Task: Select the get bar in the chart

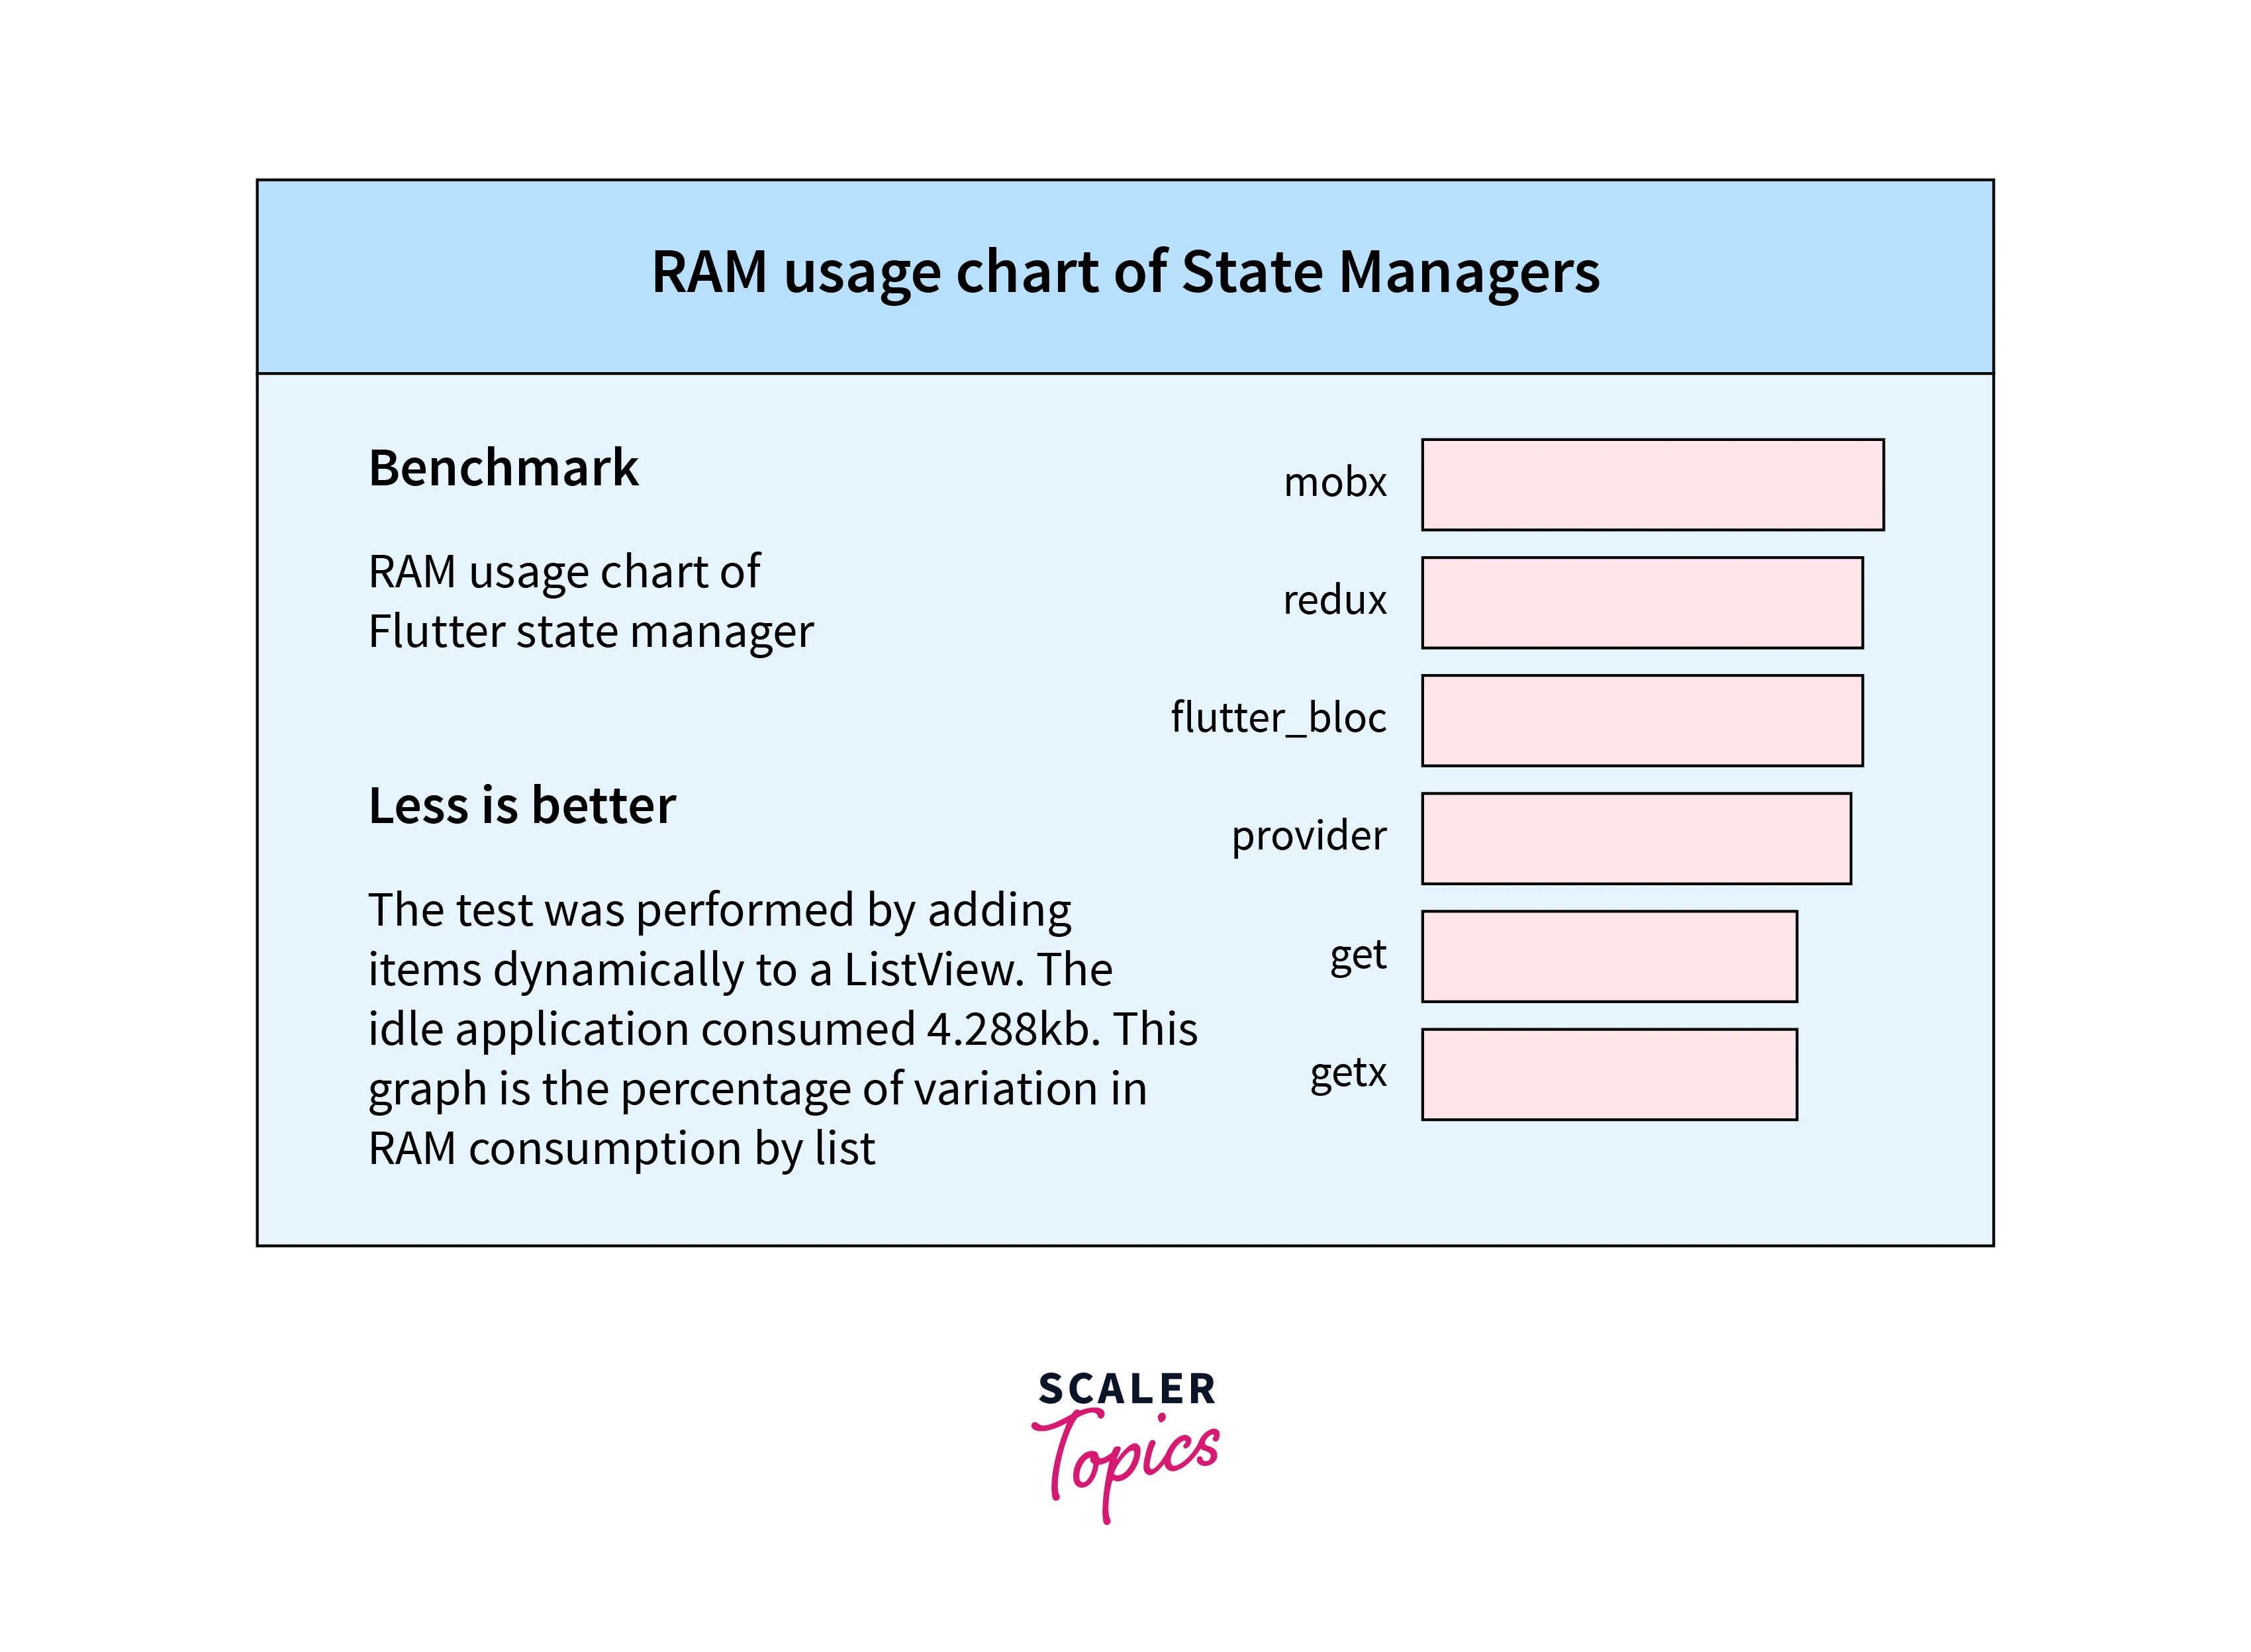Action: coord(1608,956)
